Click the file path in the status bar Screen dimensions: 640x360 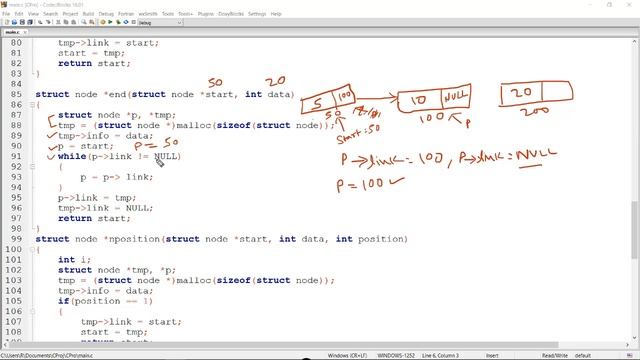pos(47,356)
